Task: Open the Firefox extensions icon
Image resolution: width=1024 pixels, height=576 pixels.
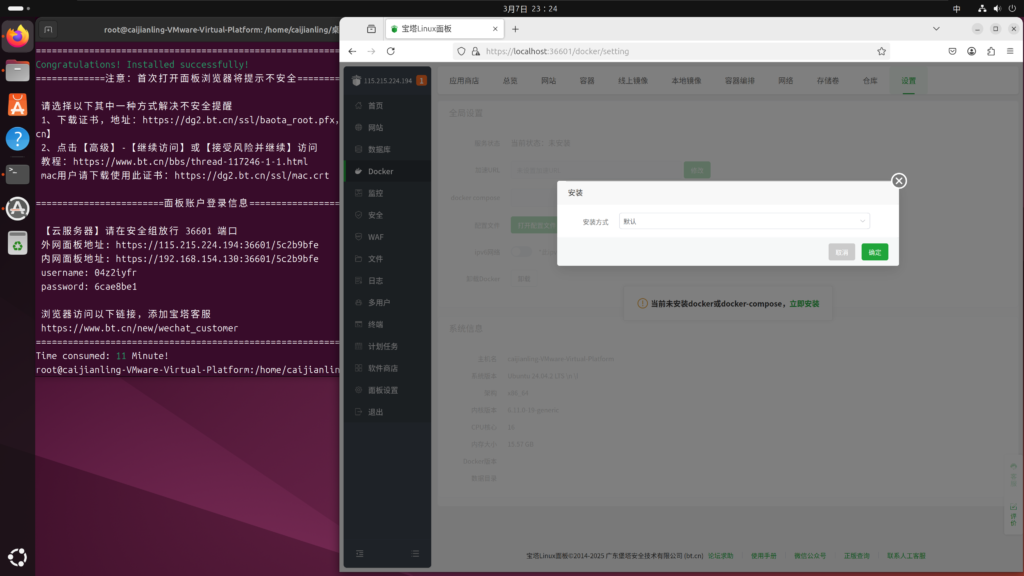Action: [x=991, y=51]
